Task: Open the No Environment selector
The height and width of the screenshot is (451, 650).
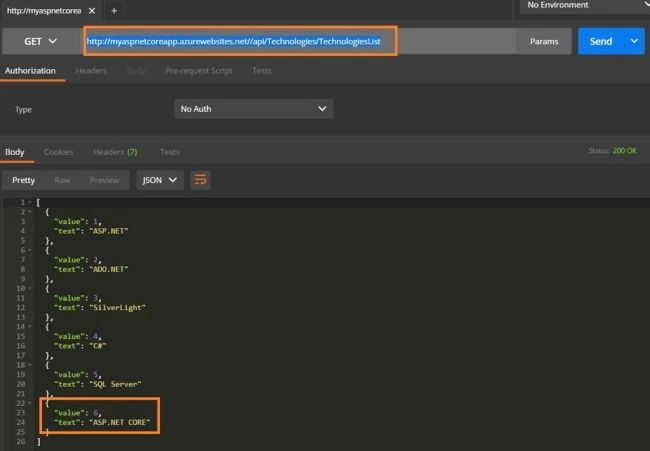Action: [x=585, y=5]
